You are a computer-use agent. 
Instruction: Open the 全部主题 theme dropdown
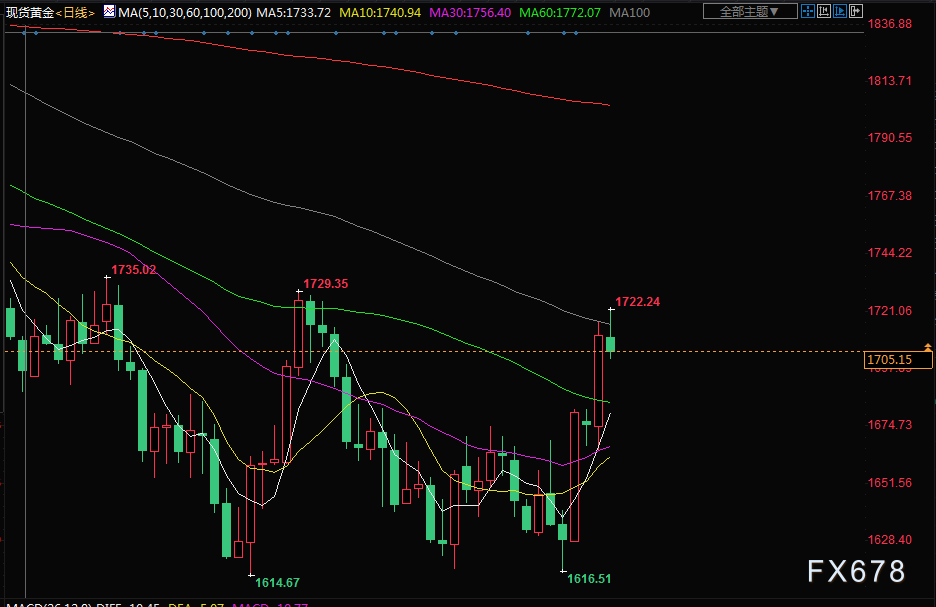pyautogui.click(x=750, y=11)
